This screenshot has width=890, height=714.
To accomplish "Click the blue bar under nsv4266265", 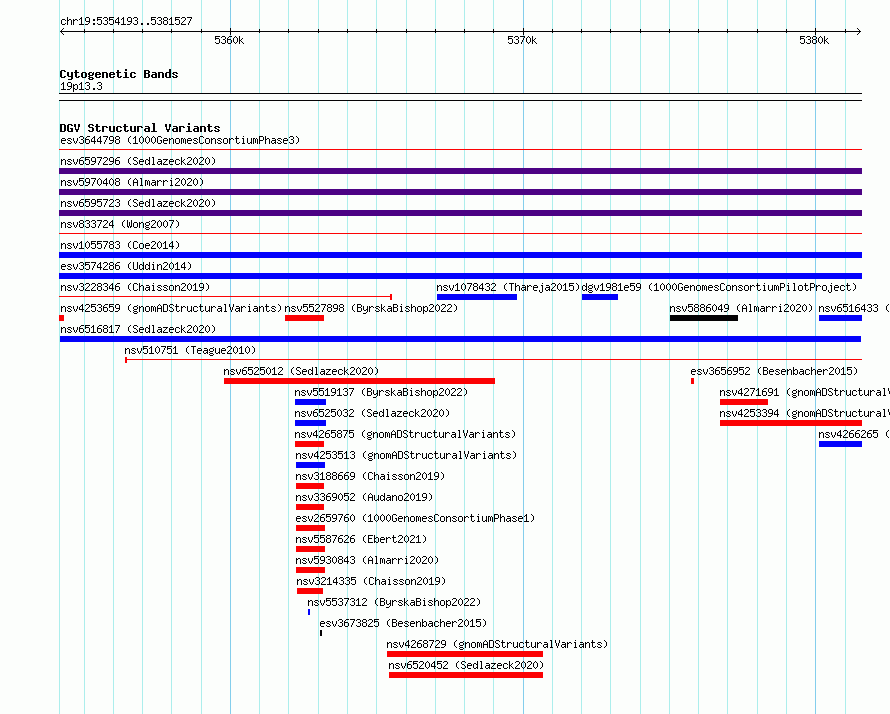I will pos(841,444).
